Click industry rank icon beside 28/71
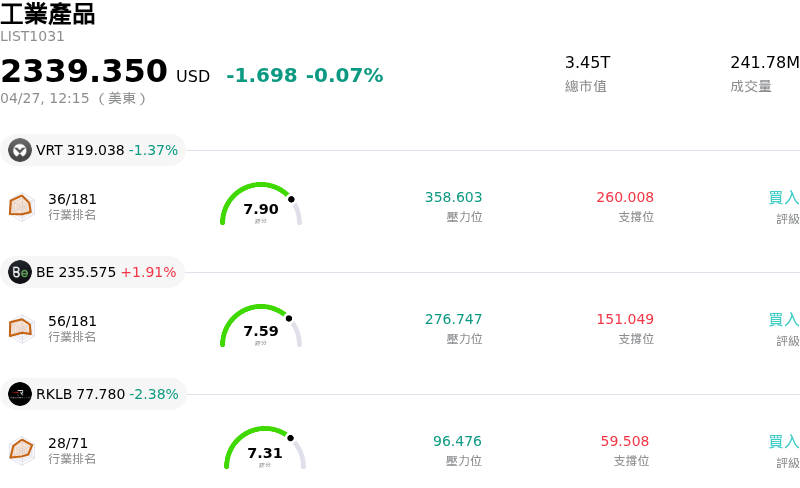Screen dimensions: 800x488 click(21, 450)
